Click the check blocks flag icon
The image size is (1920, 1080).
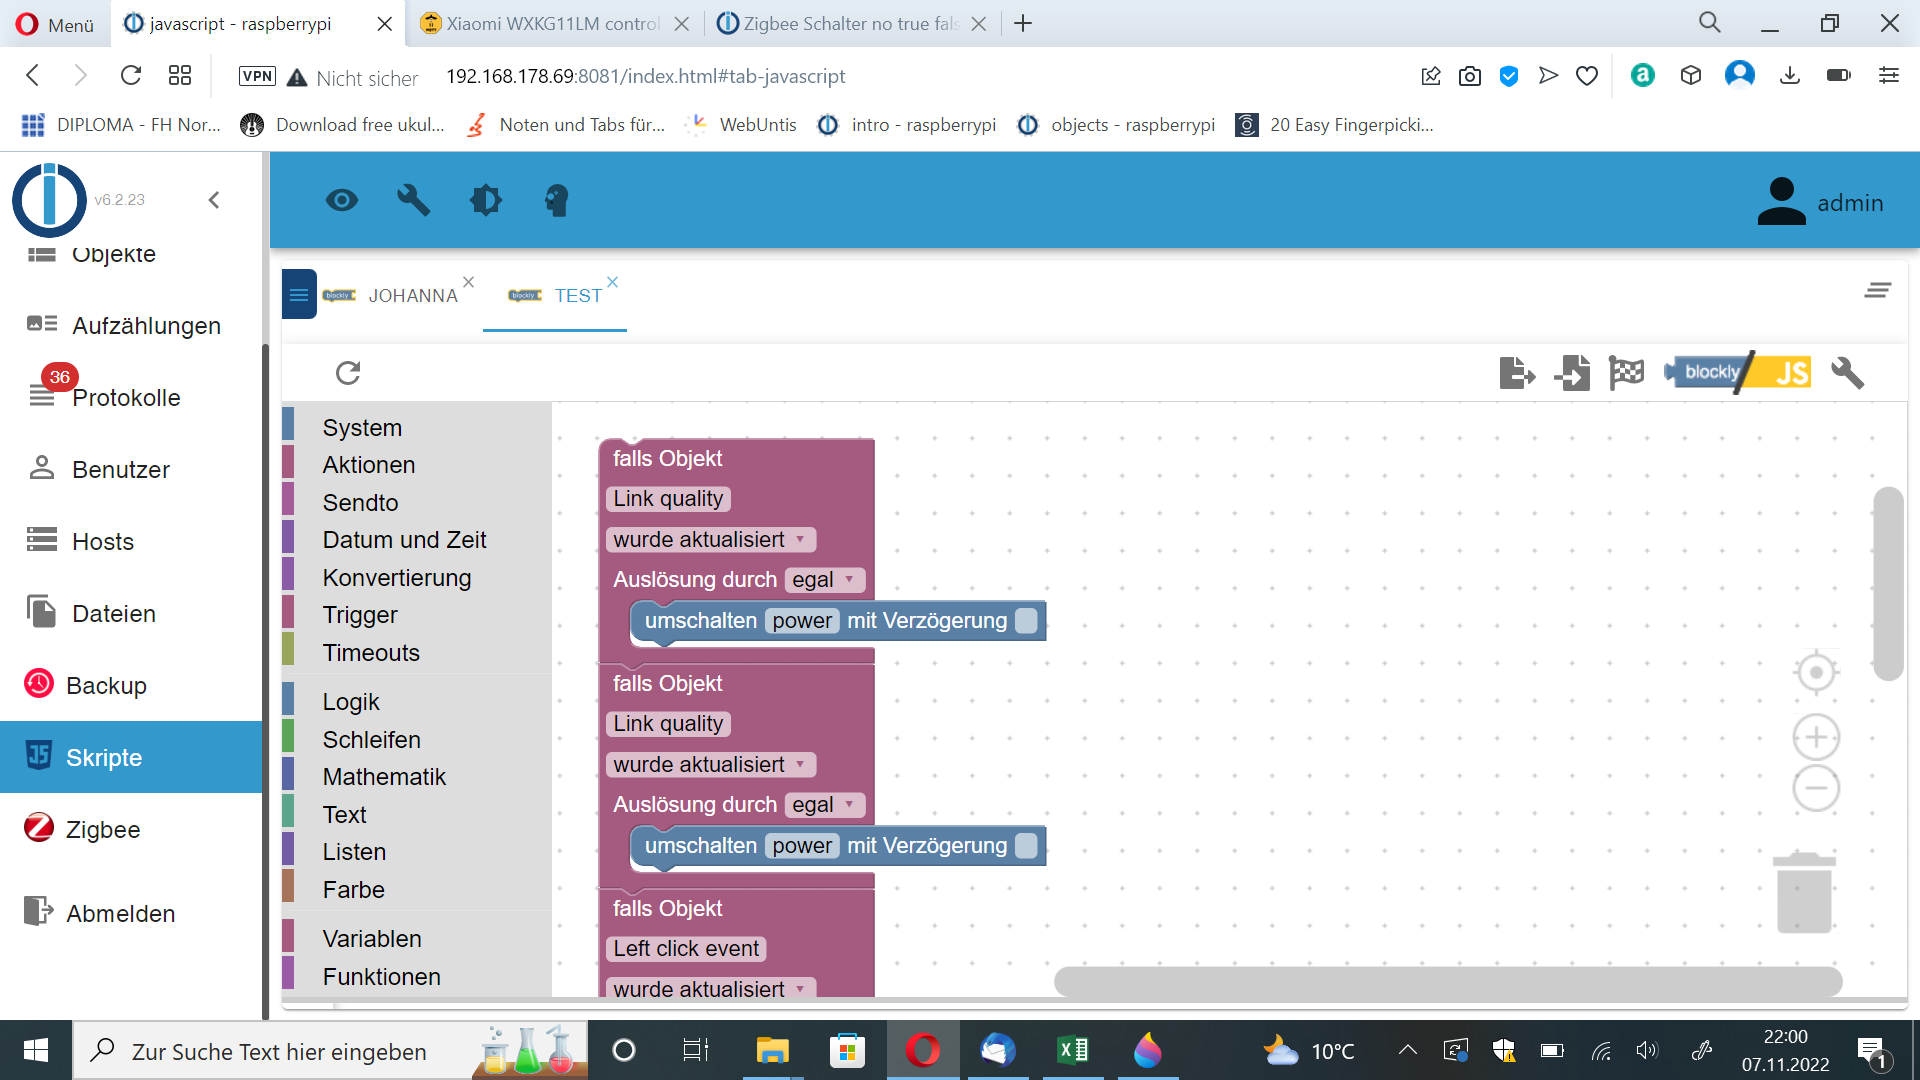click(1626, 373)
